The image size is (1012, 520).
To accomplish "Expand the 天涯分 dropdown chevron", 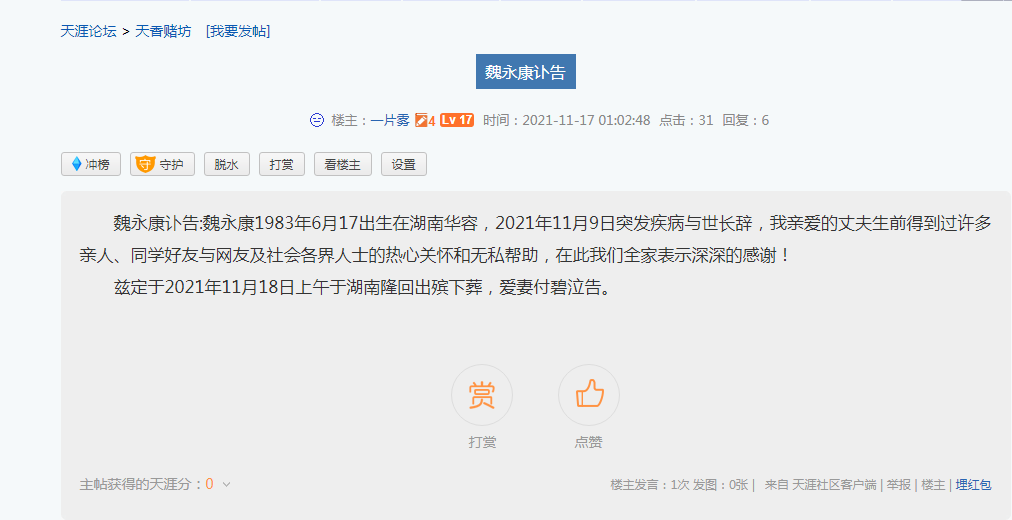I will [x=227, y=485].
